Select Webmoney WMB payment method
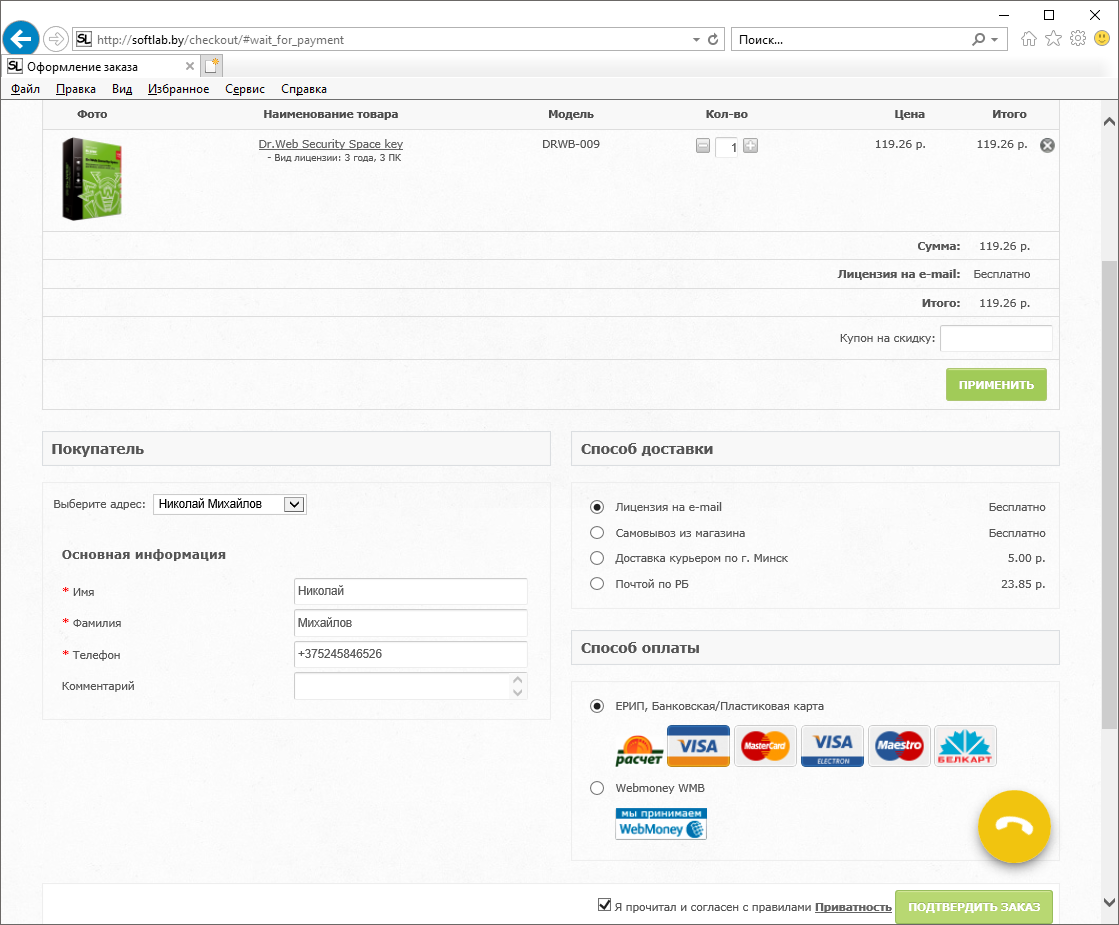Screen dimensions: 1119x925 tap(597, 788)
